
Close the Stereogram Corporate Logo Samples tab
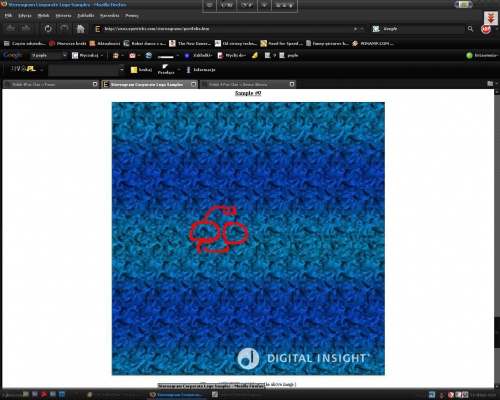[x=193, y=84]
